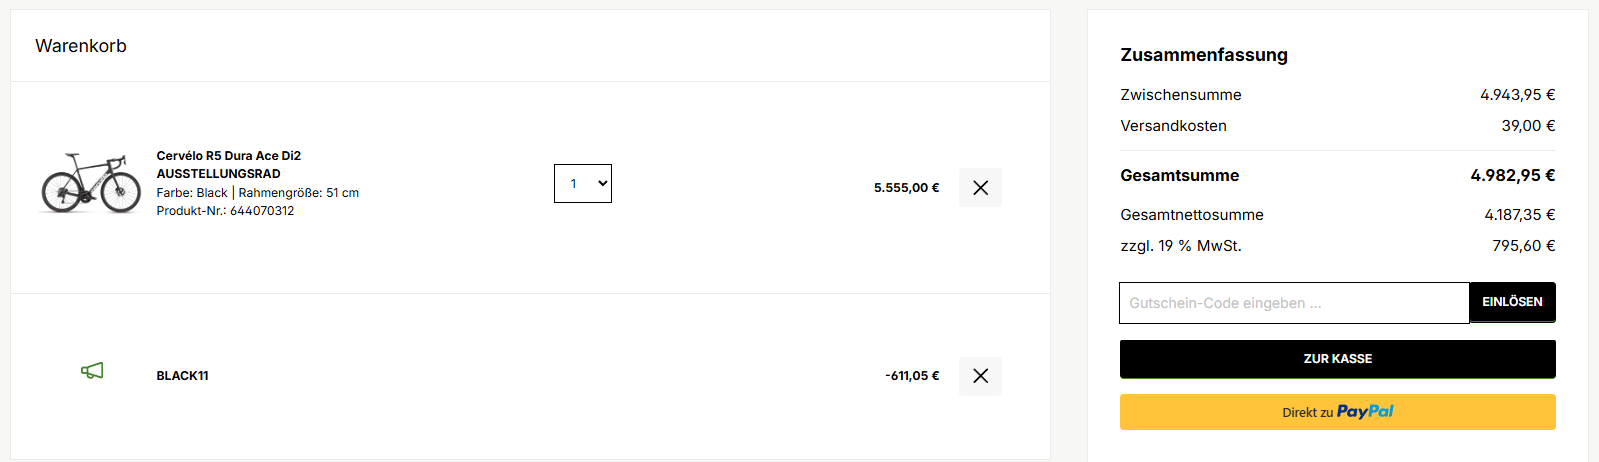Click the Warenkorb heading
This screenshot has height=462, width=1599.
[x=81, y=46]
